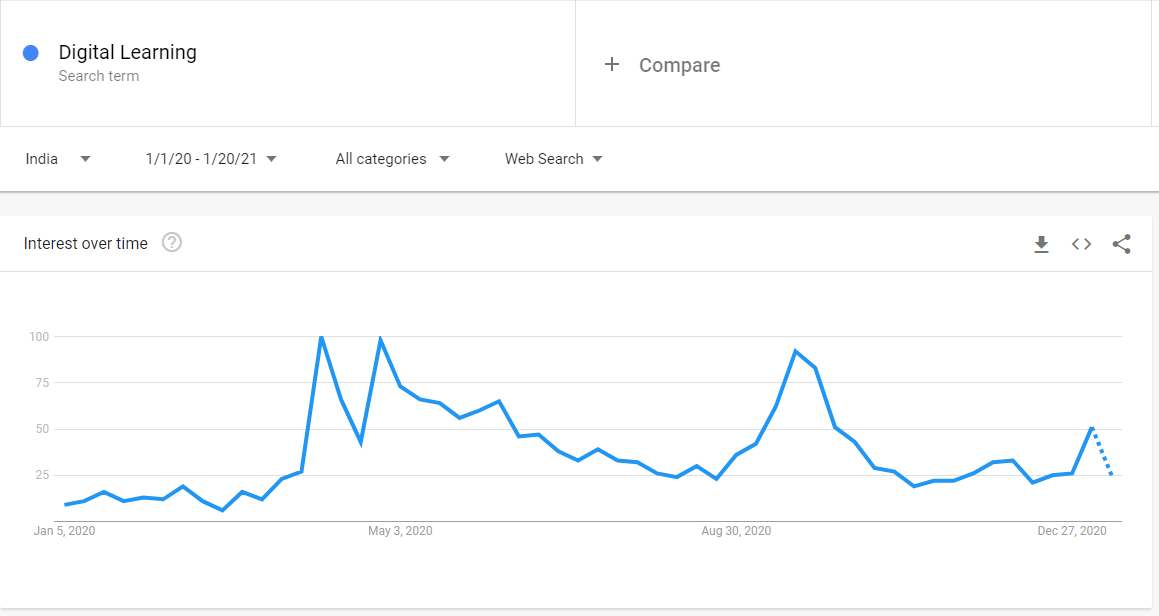Change the Web Search type dropdown
Viewport: 1159px width, 616px height.
[x=553, y=159]
